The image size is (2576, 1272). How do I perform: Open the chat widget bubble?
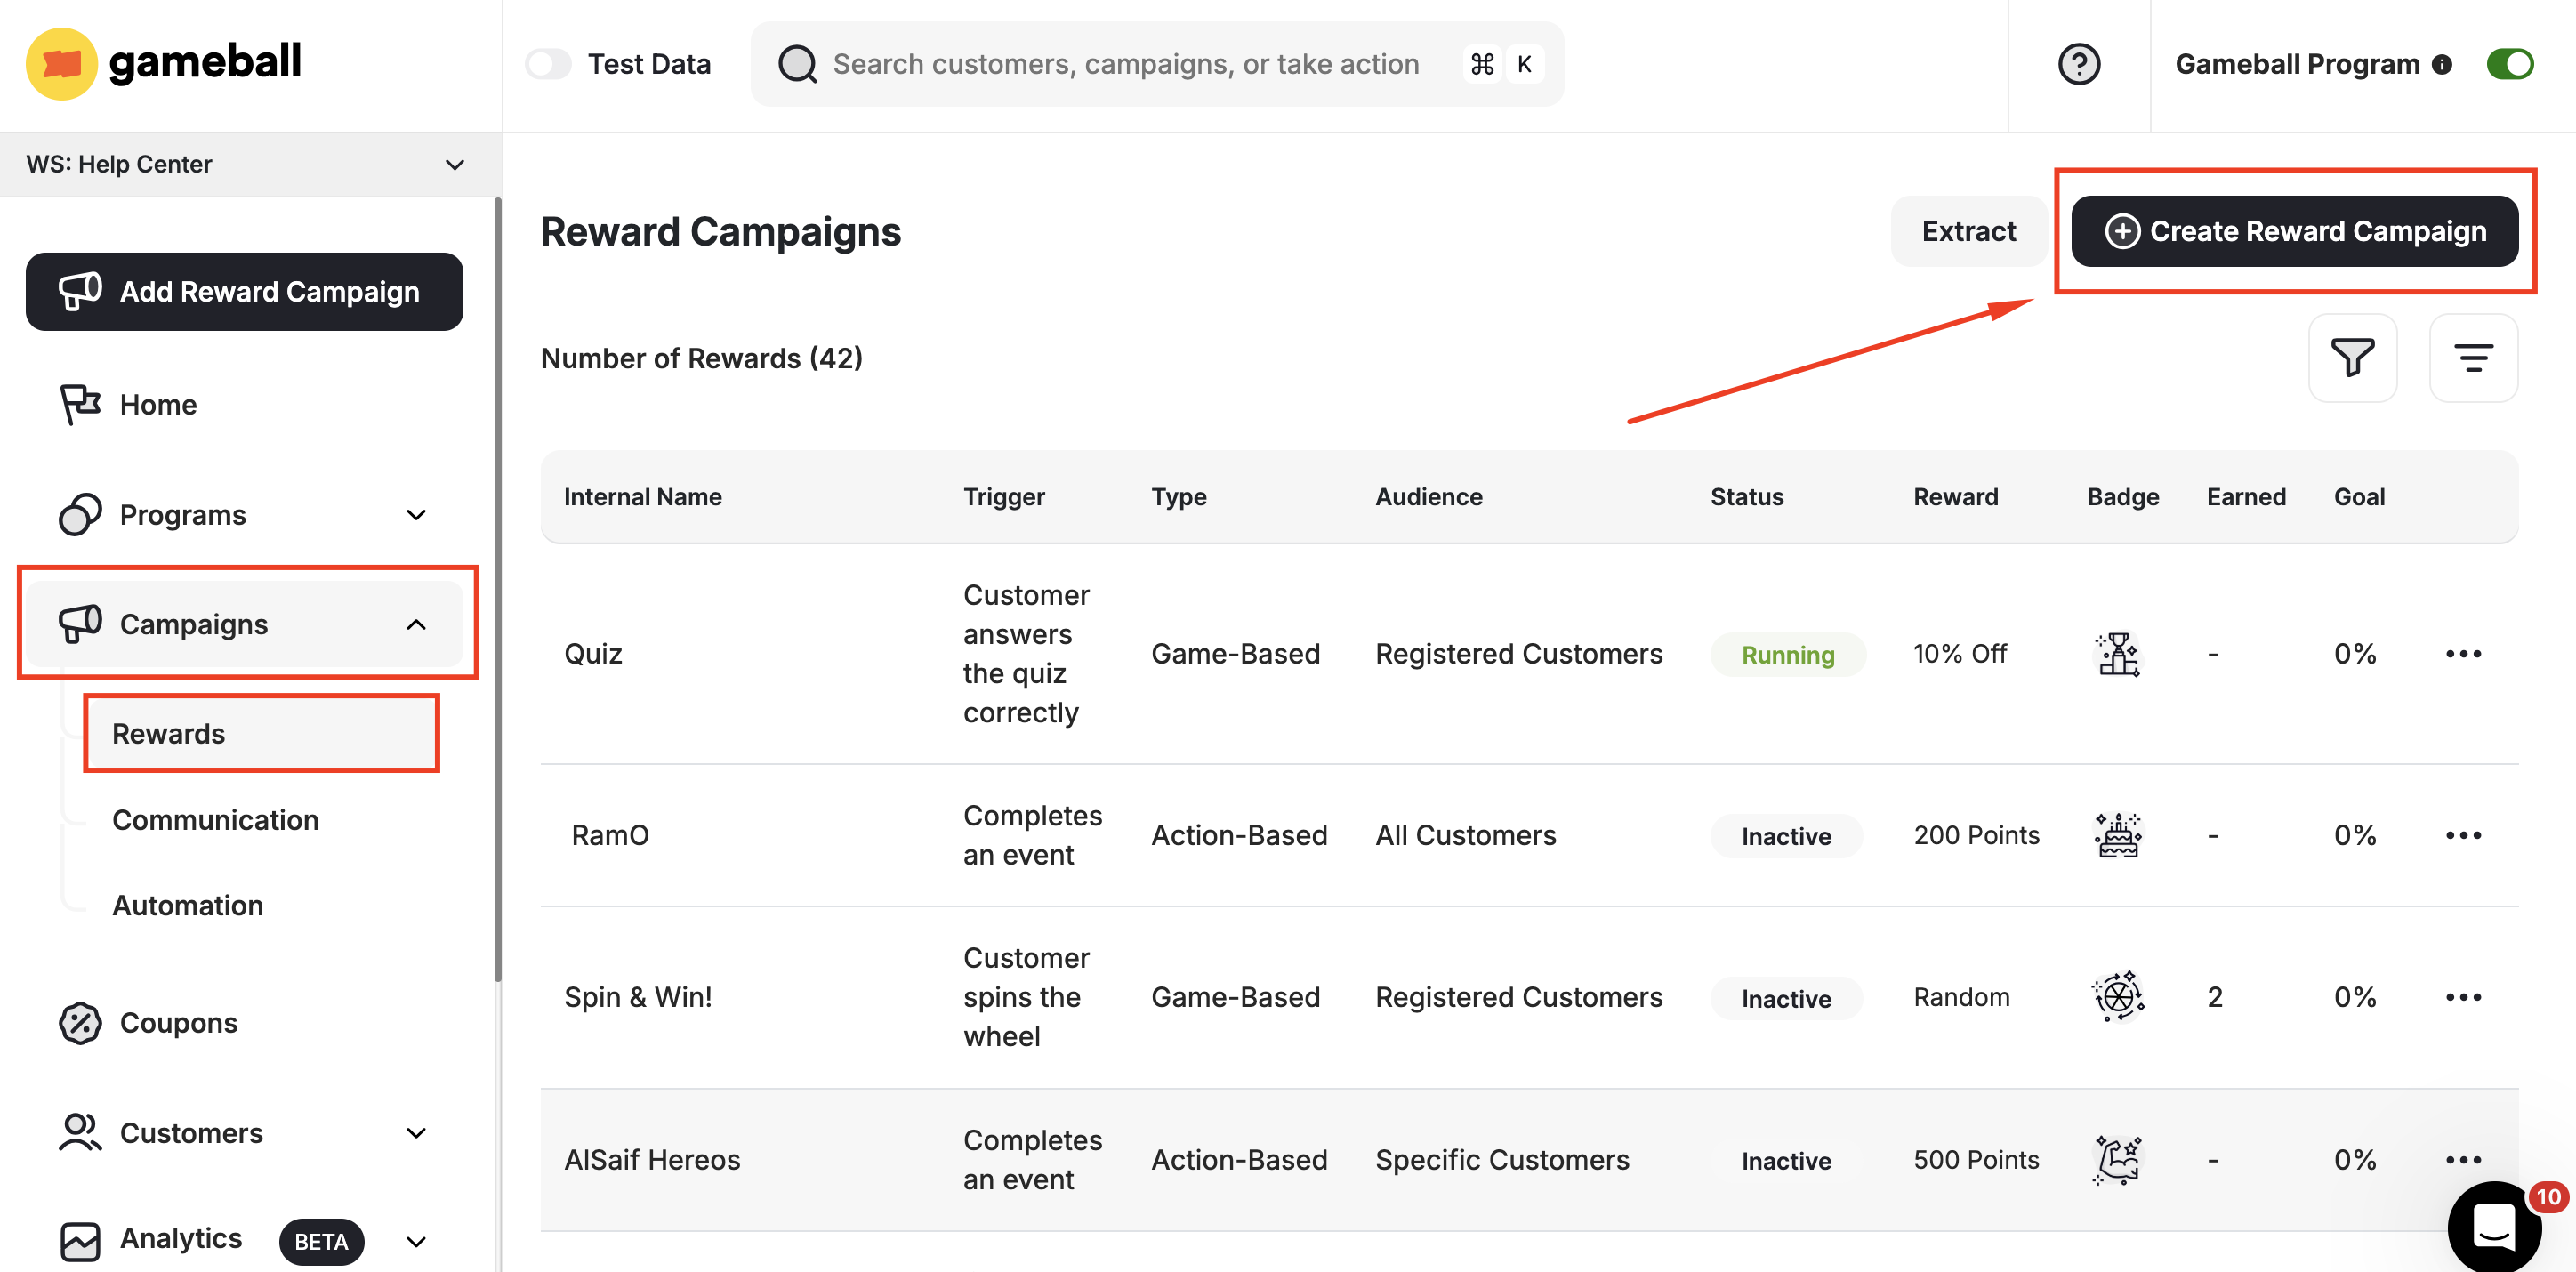[2493, 1225]
